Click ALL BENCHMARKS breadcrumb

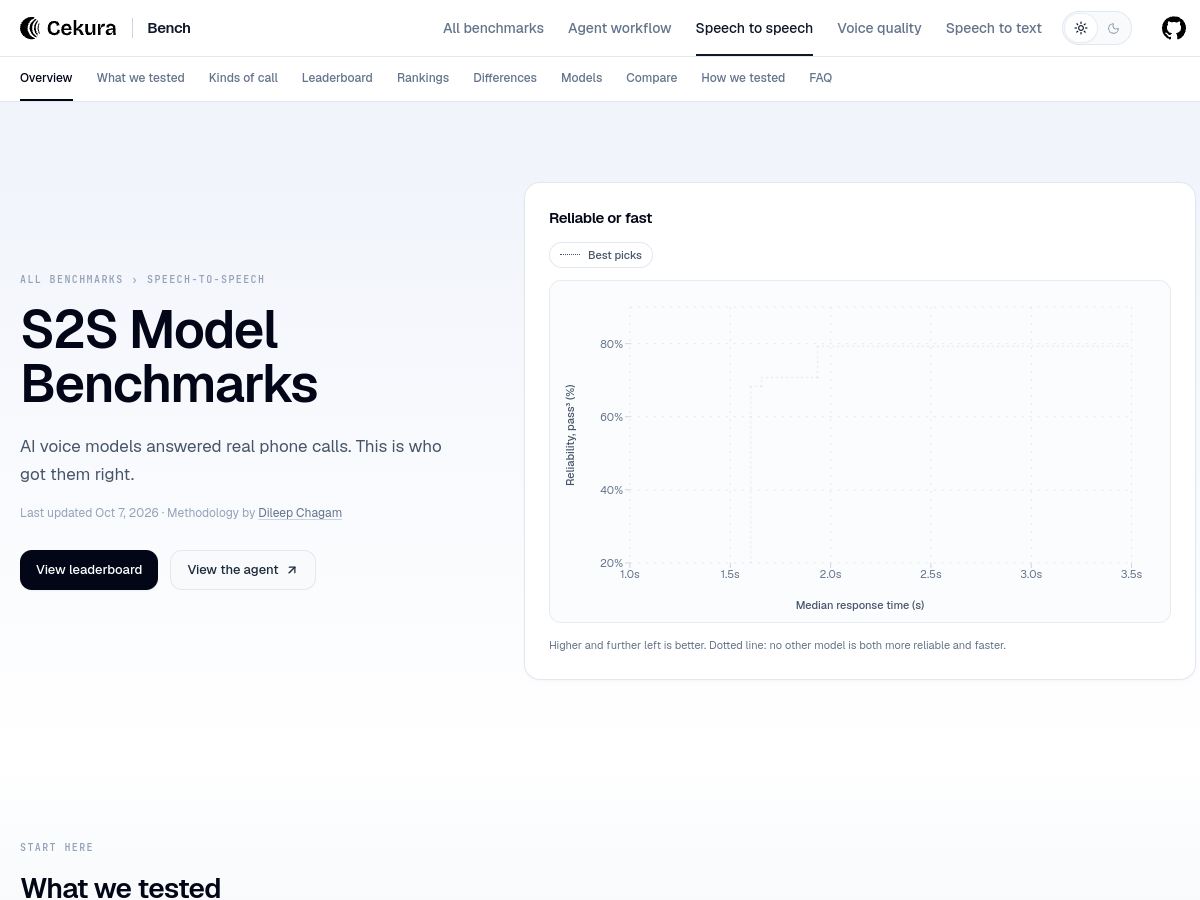coord(72,280)
